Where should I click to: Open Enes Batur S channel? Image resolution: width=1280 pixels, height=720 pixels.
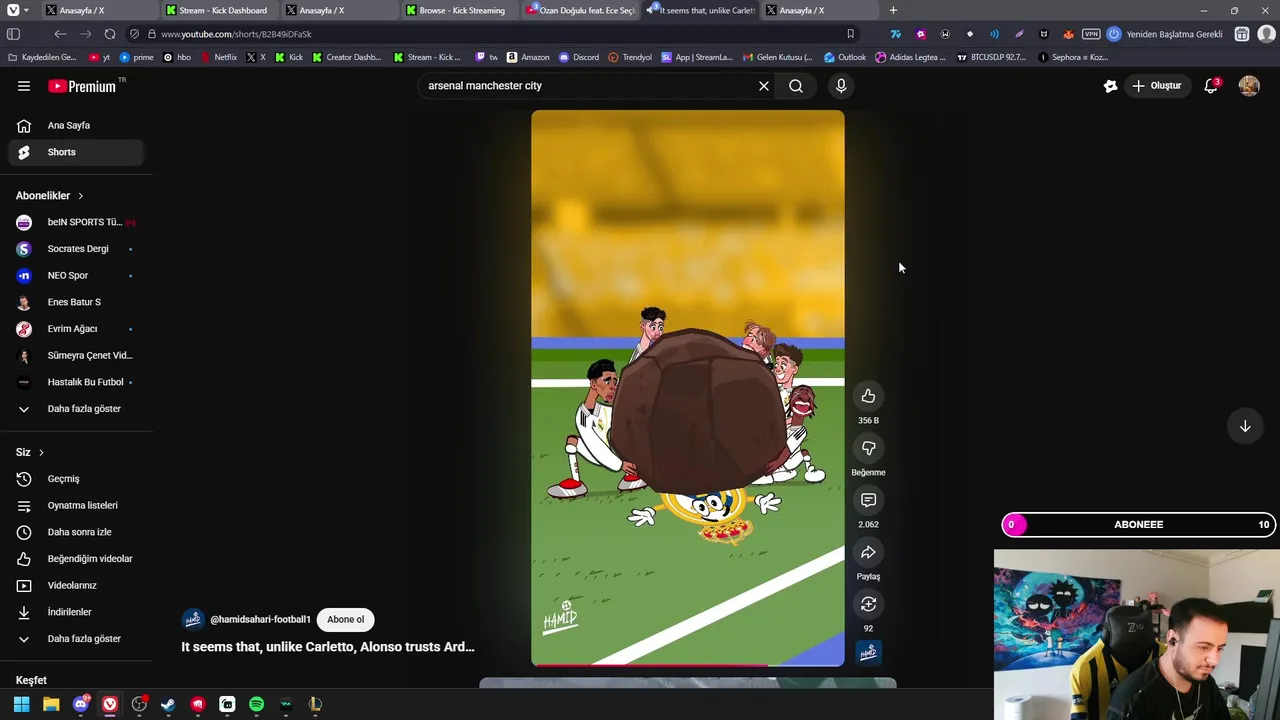[76, 302]
